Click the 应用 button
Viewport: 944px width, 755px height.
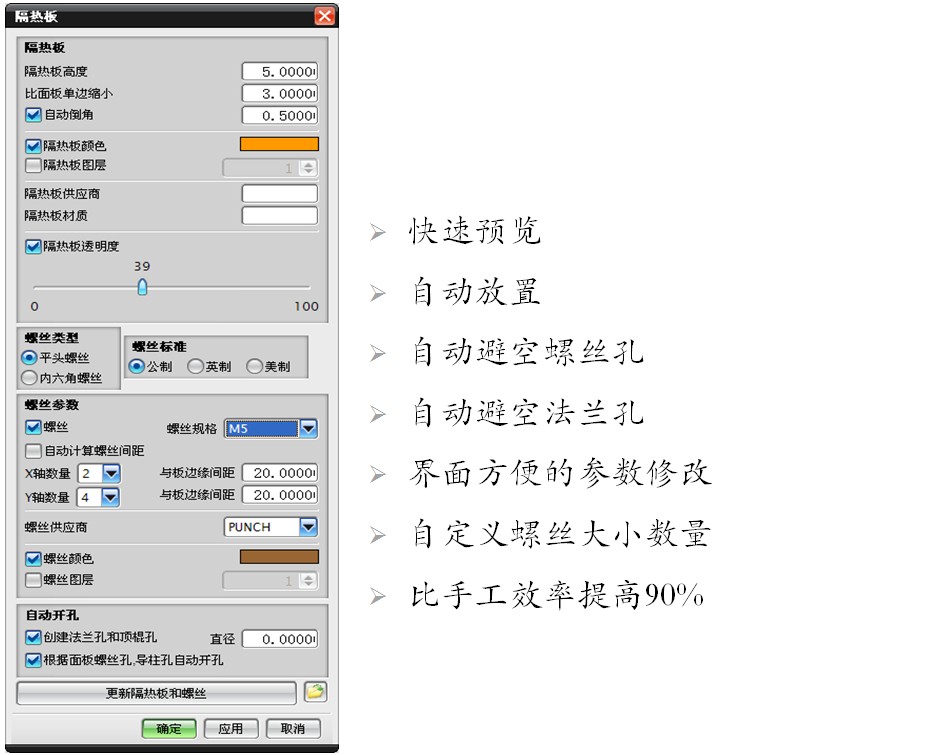tap(230, 729)
